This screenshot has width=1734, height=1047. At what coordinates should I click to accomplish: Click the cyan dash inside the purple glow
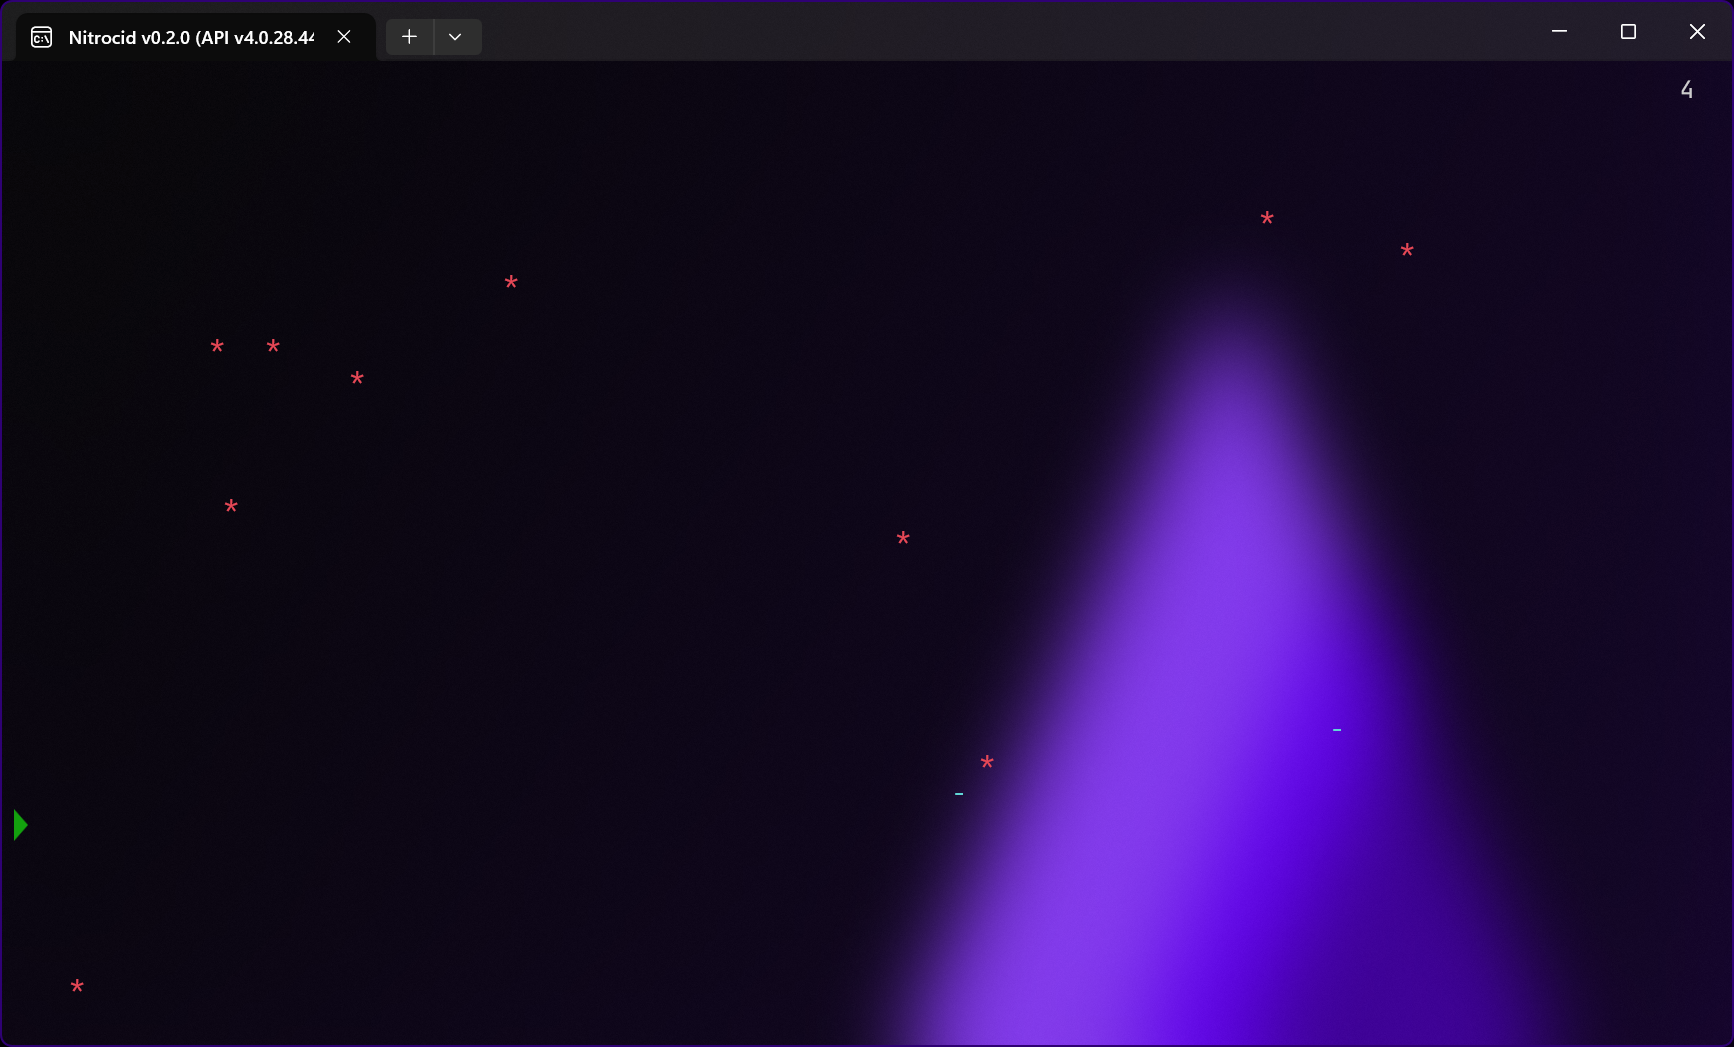tap(1337, 730)
